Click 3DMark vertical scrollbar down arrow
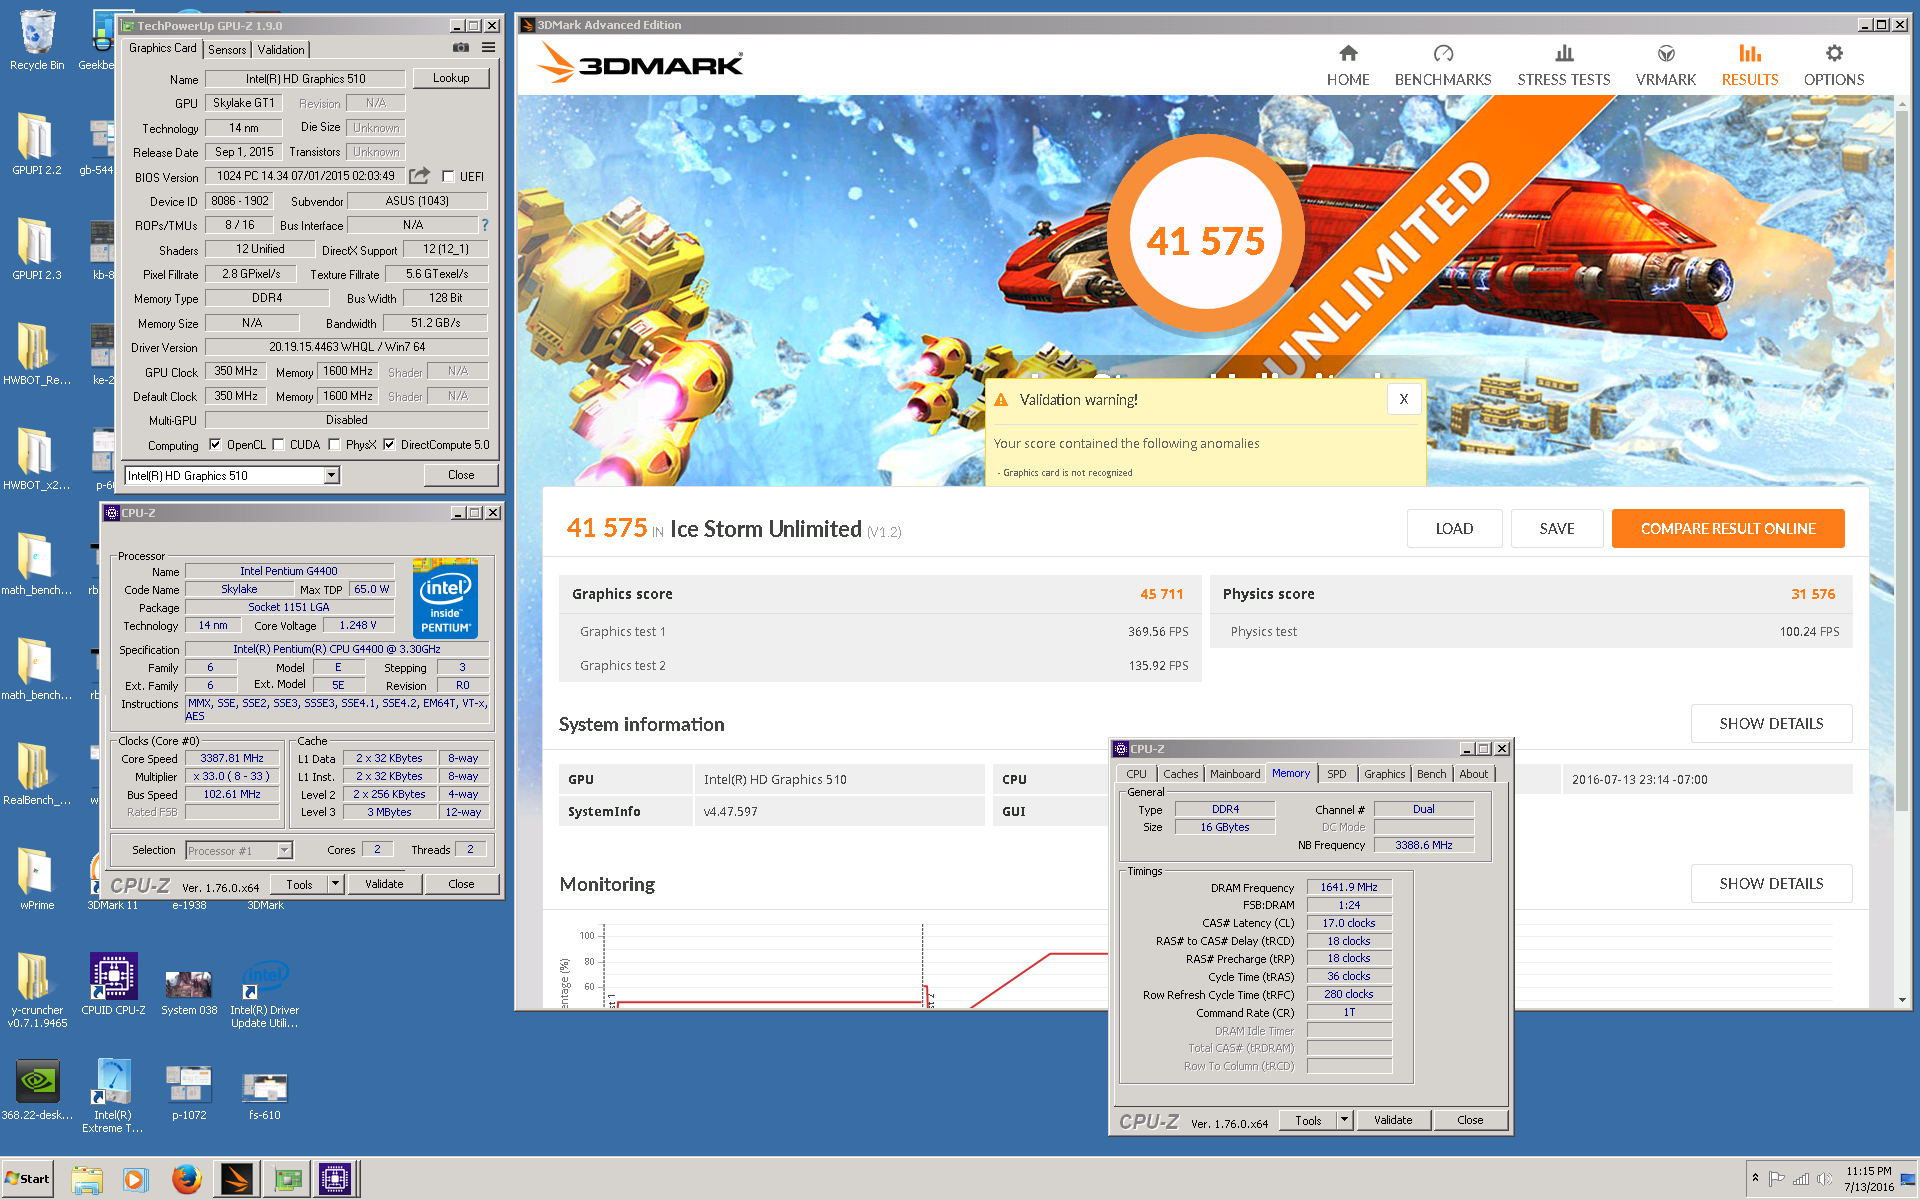Screen dimensions: 1920x1200 1902,1000
